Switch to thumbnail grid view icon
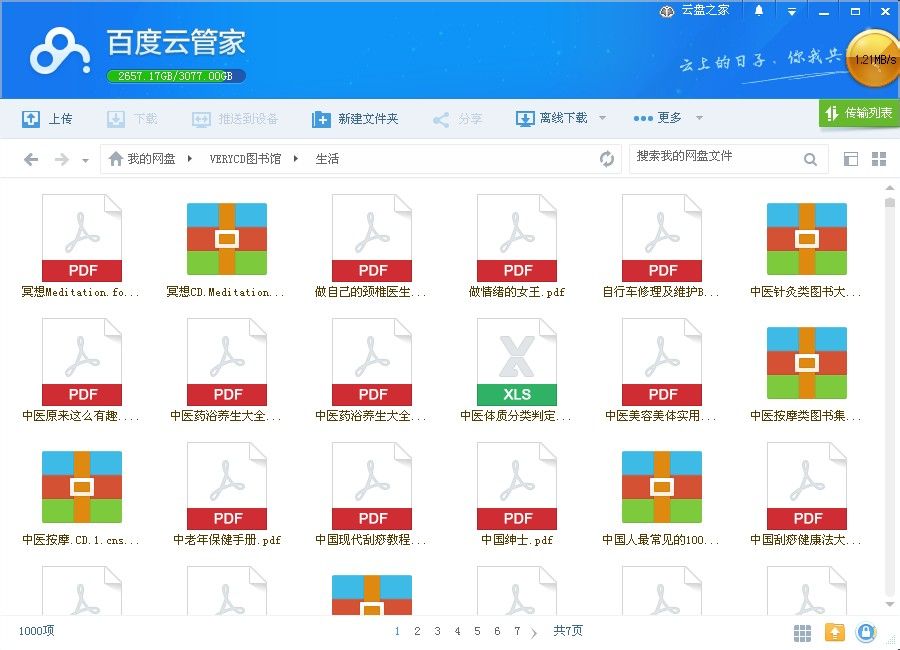Viewport: 900px width, 650px height. (x=879, y=159)
